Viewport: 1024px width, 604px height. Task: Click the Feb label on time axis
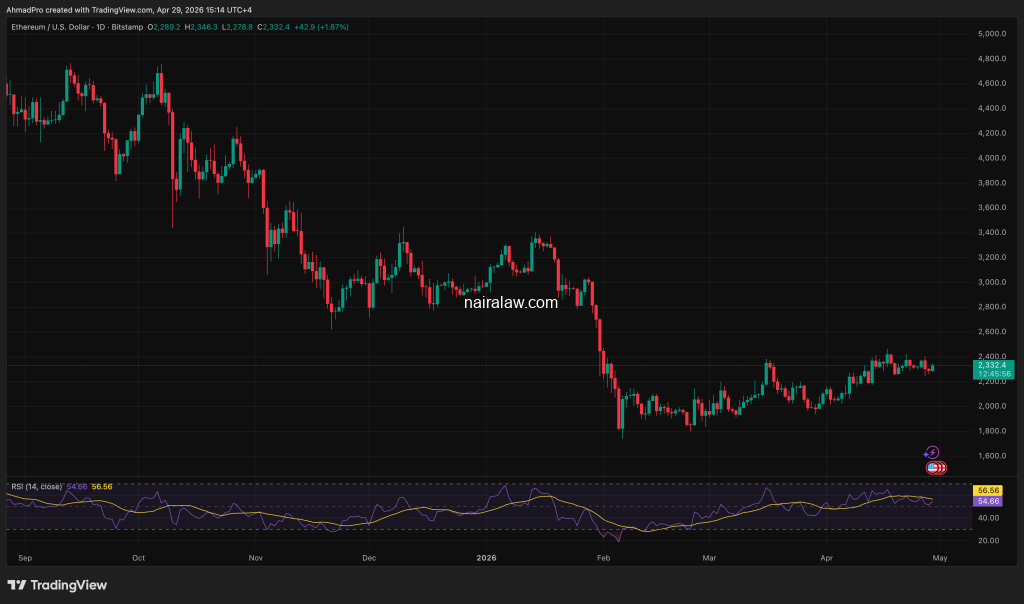[602, 556]
